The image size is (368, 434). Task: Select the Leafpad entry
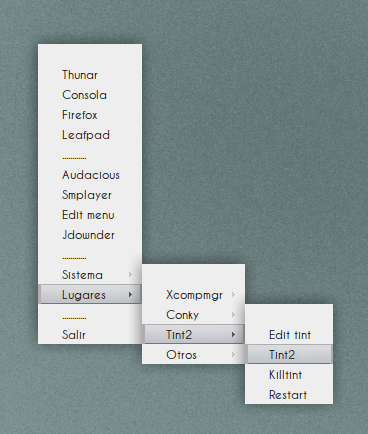(x=90, y=135)
